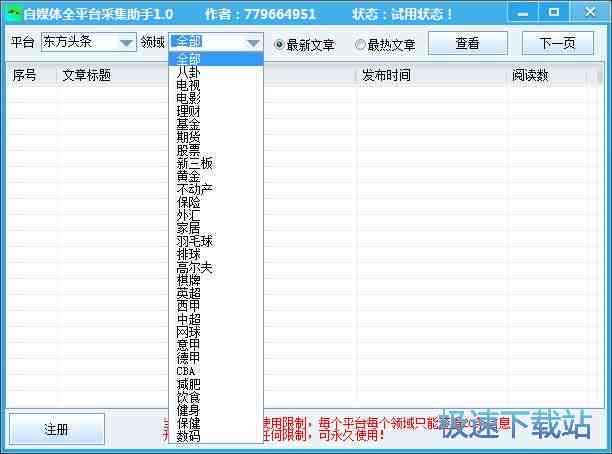
Task: Pick 新三板 from the field list
Action: coord(216,163)
